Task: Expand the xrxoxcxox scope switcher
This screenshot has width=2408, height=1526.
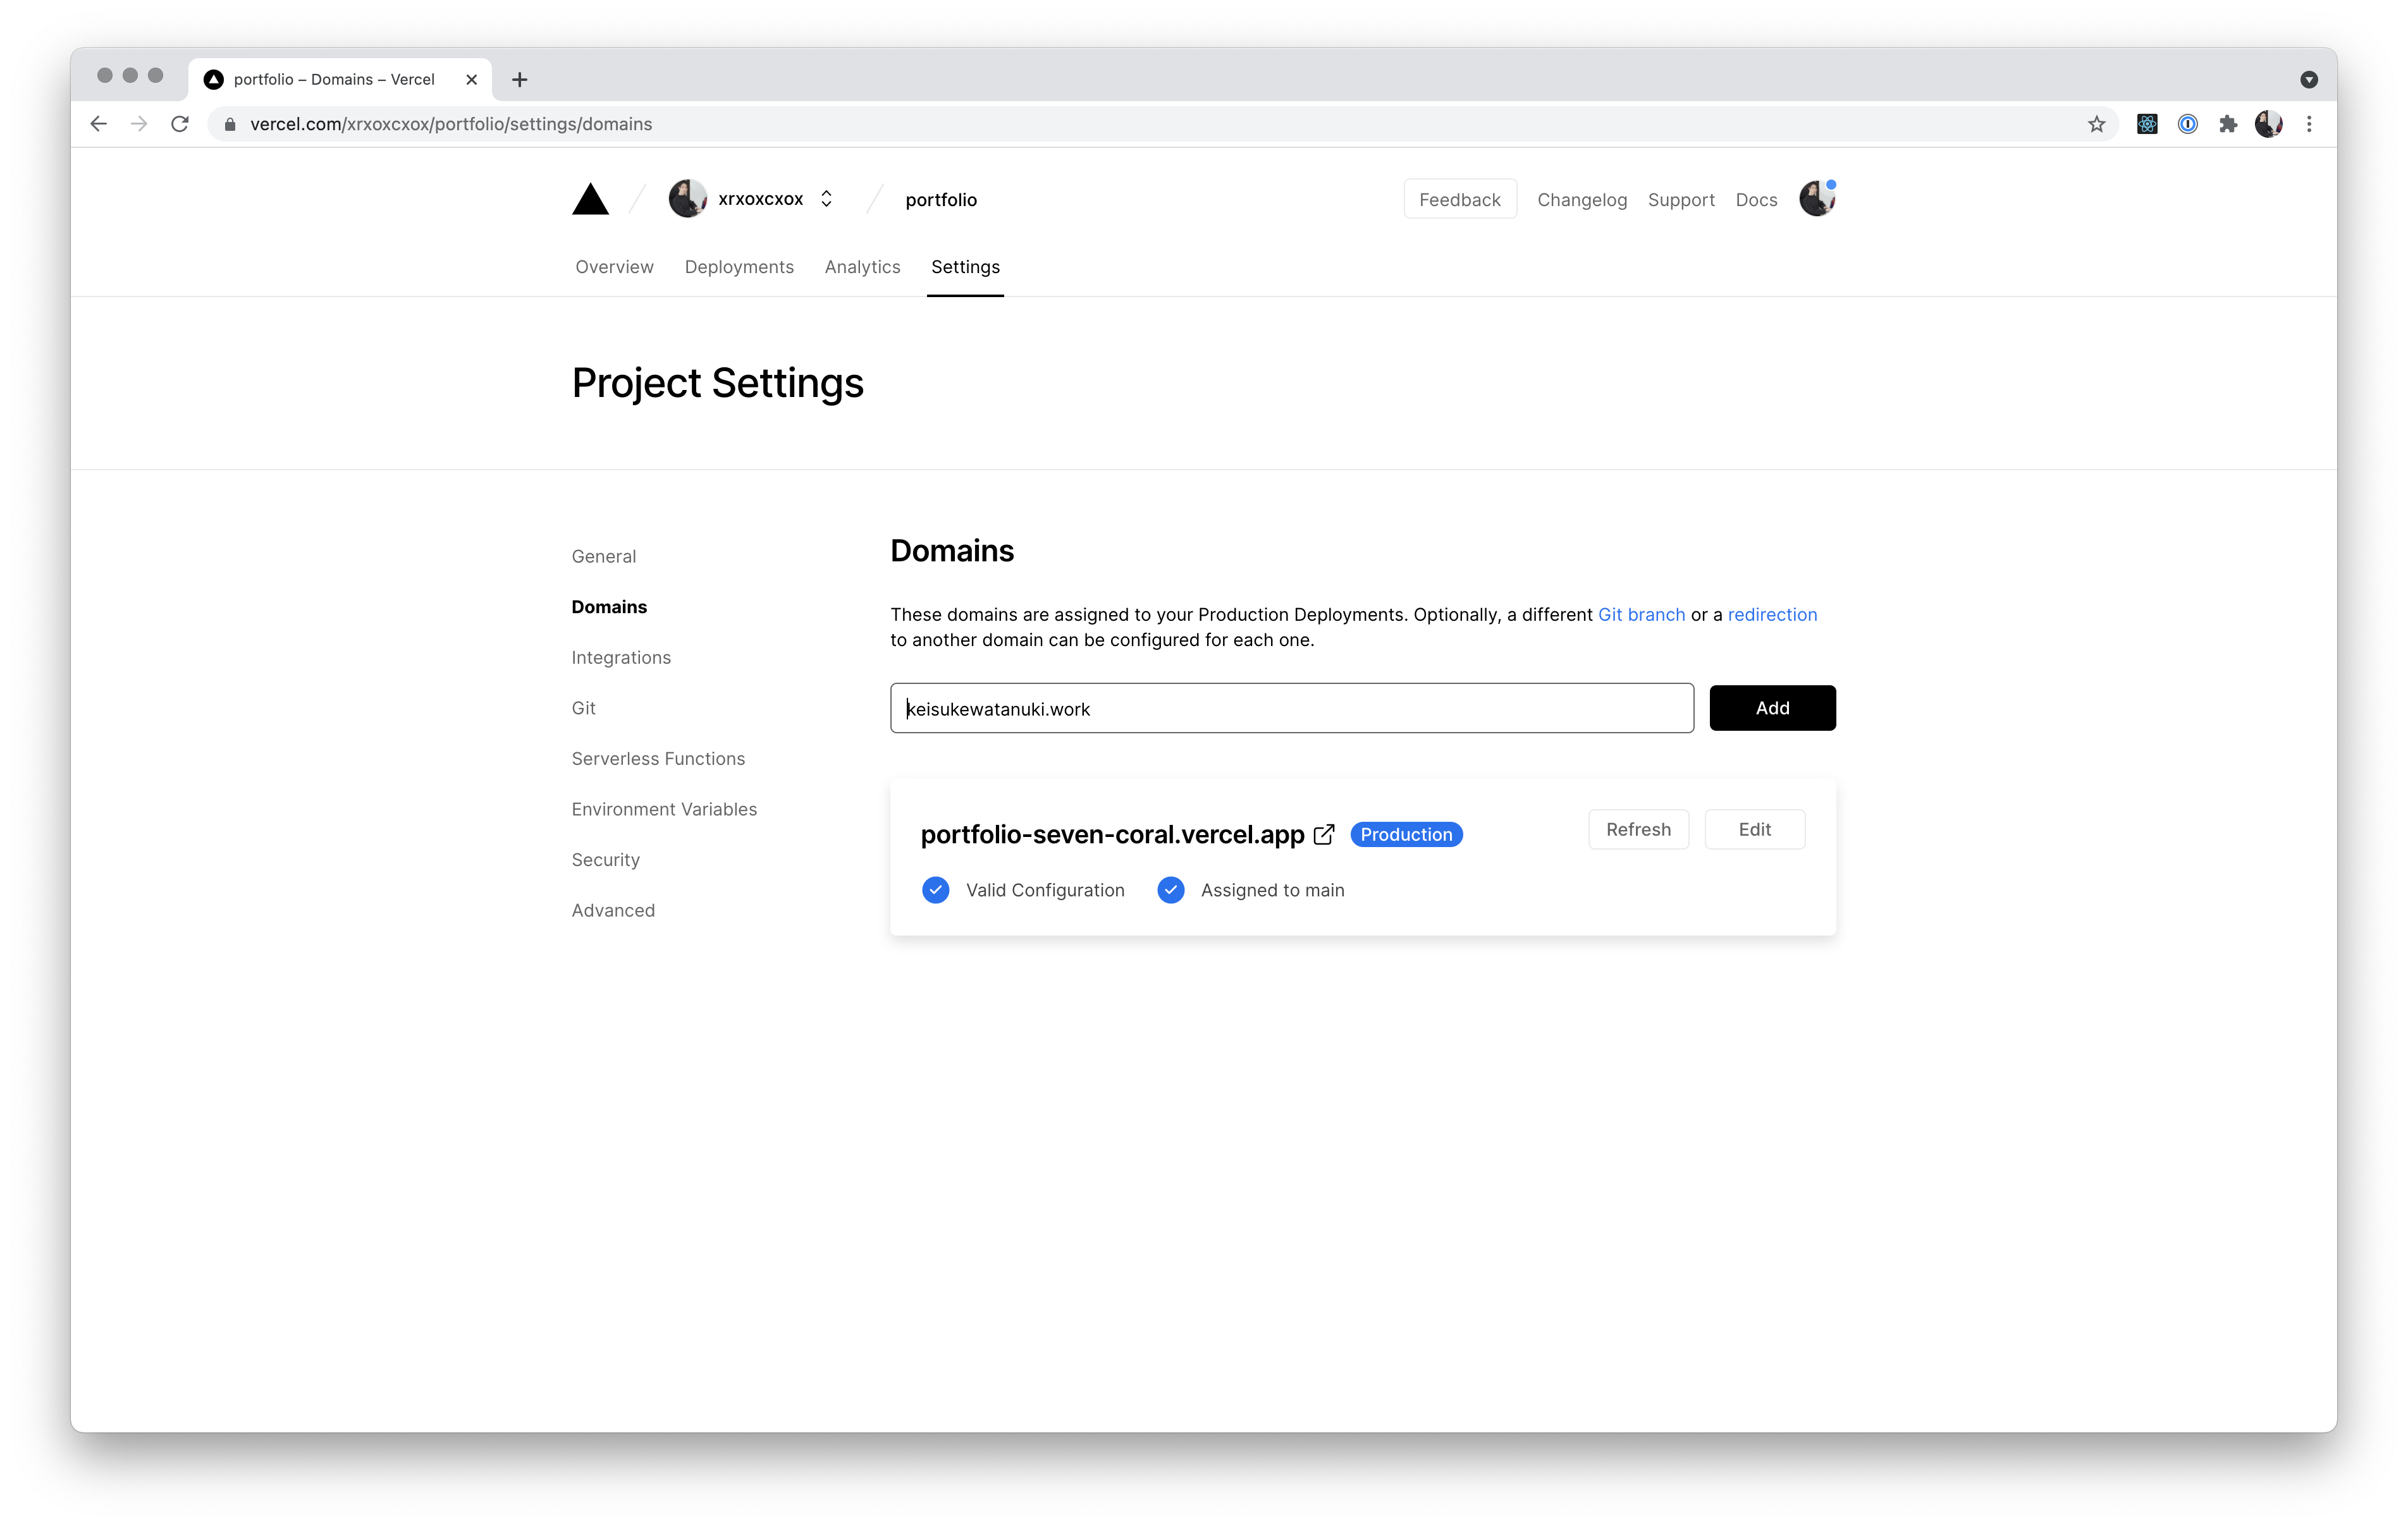Action: pos(826,199)
